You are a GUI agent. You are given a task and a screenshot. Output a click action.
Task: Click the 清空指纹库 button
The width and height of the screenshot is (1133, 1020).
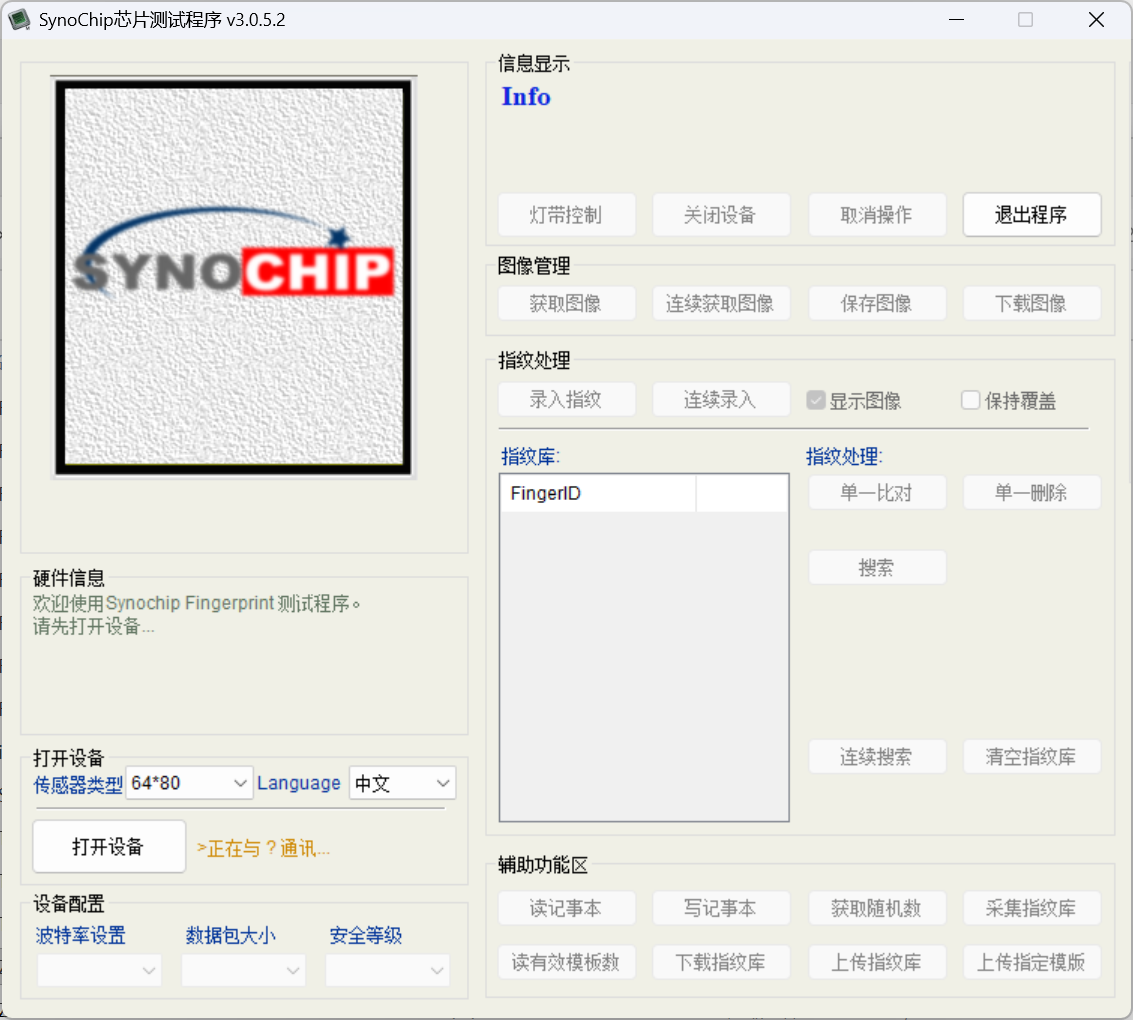click(x=1032, y=756)
